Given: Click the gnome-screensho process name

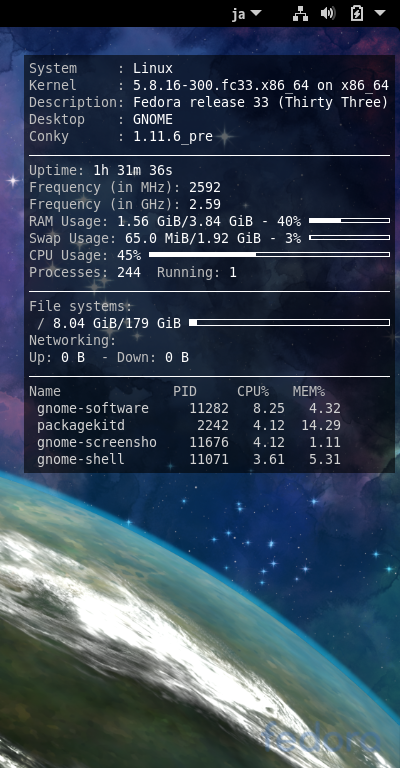Looking at the screenshot, I should (96, 442).
